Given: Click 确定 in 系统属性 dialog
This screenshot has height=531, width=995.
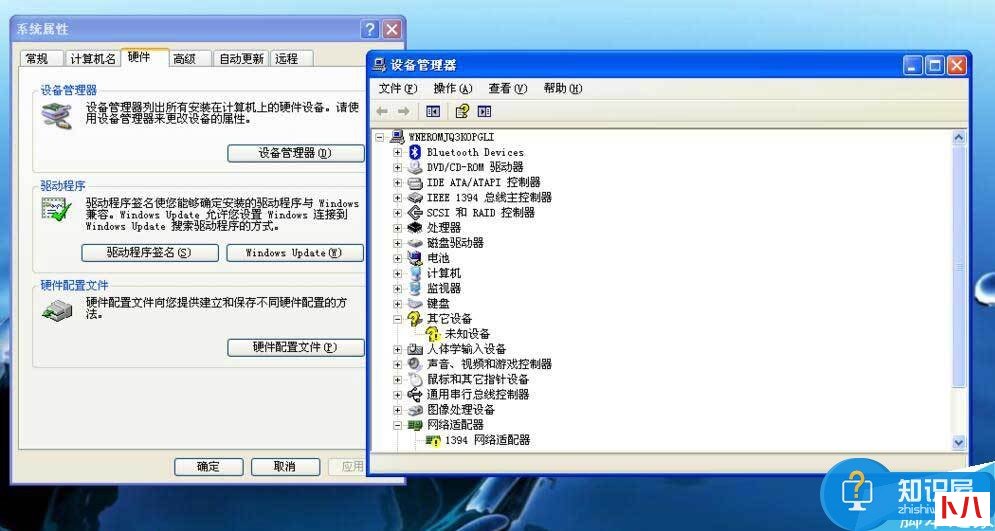Looking at the screenshot, I should coord(209,467).
